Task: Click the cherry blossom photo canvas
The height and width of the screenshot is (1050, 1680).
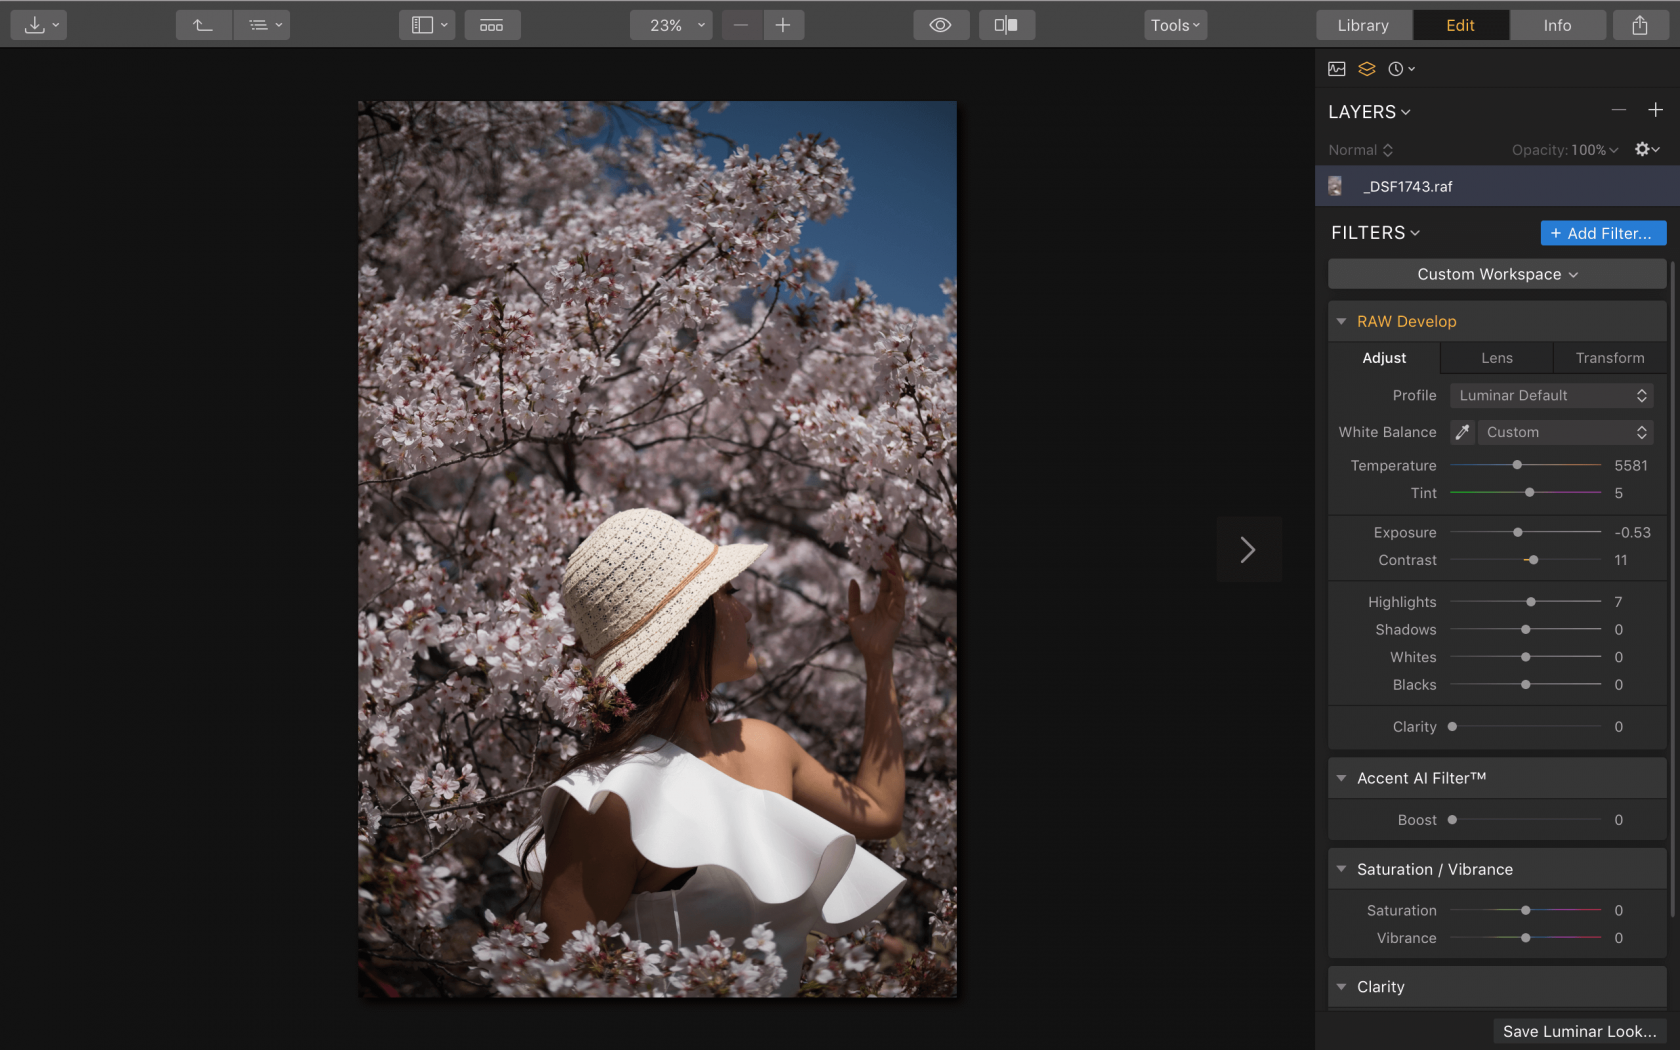Action: tap(657, 549)
